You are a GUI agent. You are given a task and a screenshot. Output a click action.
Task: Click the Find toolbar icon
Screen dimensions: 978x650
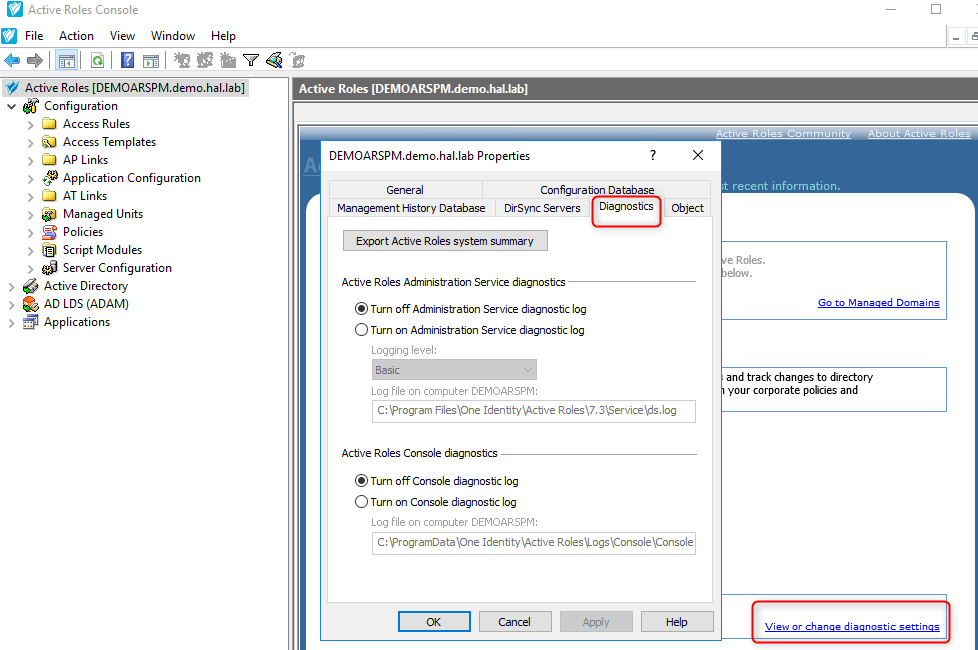point(274,61)
